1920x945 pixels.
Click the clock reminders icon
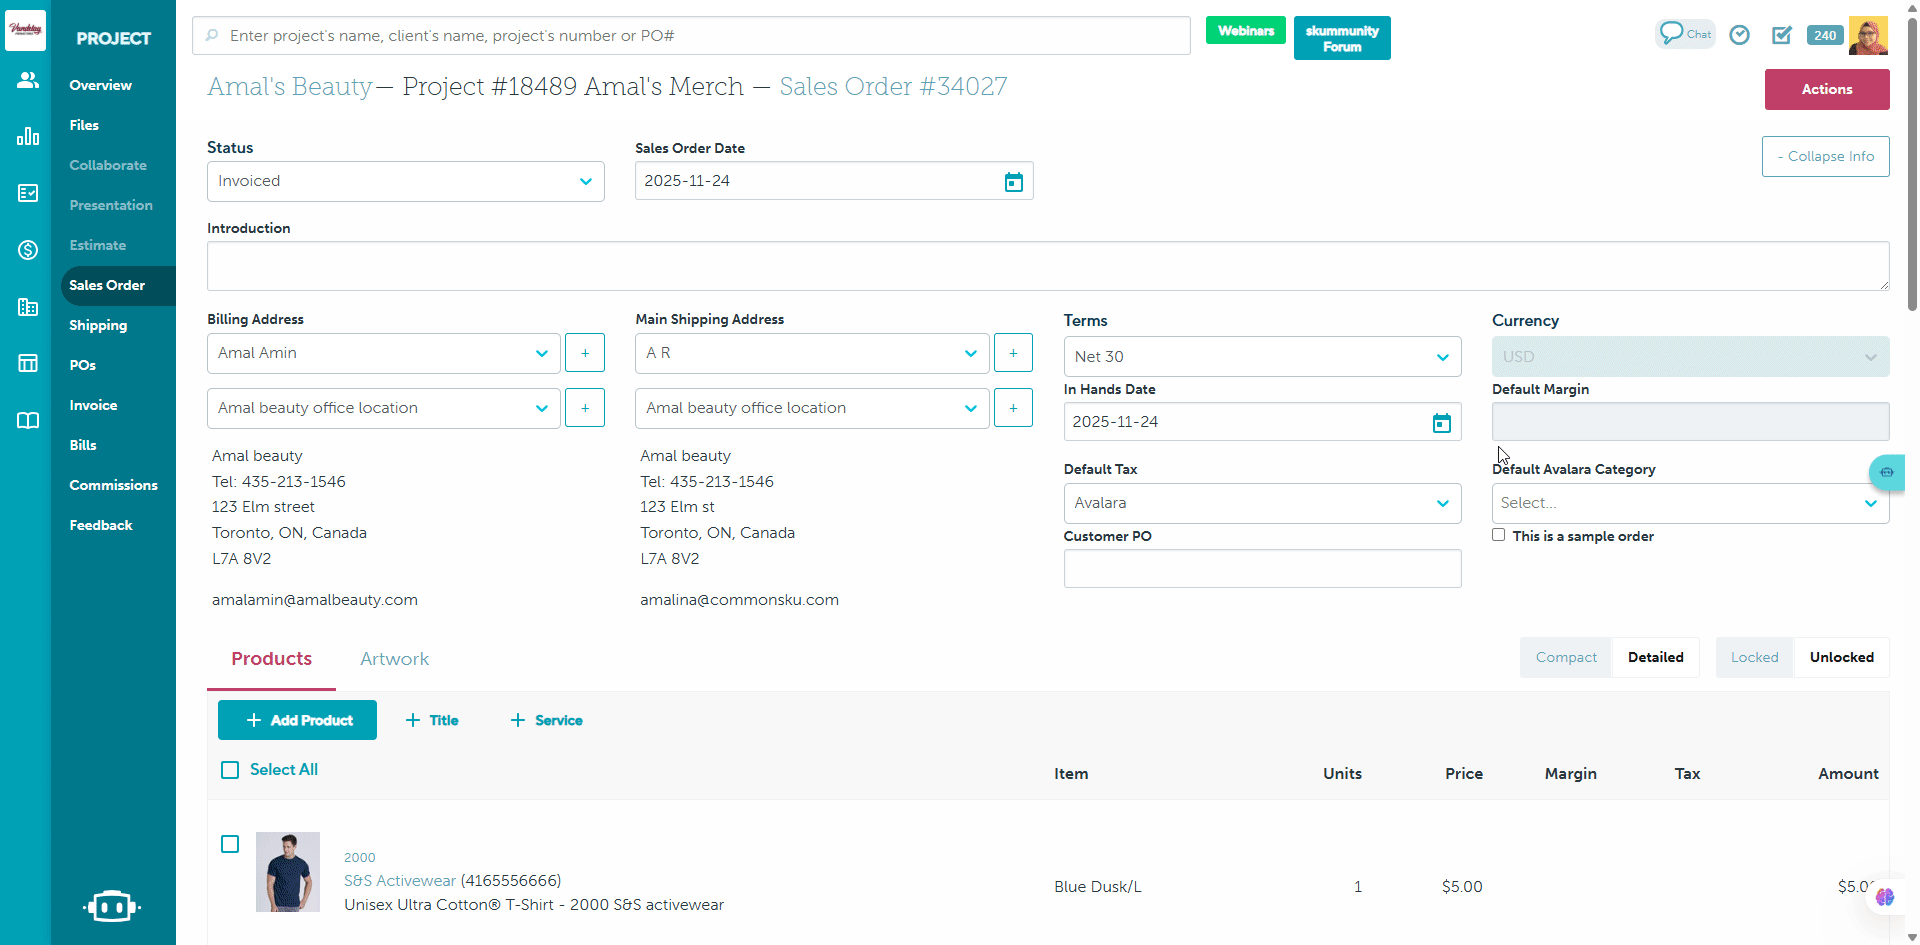[x=1740, y=35]
